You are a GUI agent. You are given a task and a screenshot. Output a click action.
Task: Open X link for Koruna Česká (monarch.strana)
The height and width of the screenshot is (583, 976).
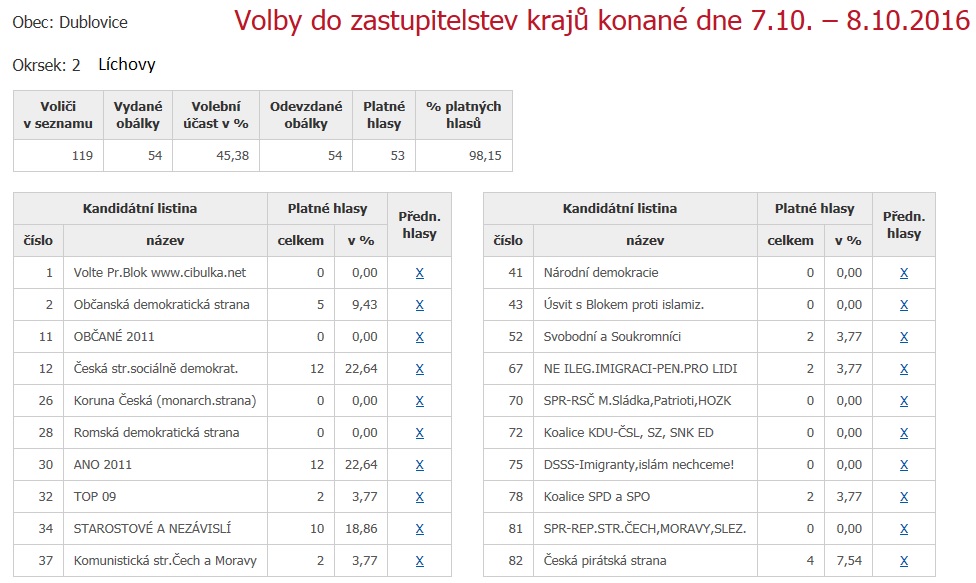click(419, 401)
